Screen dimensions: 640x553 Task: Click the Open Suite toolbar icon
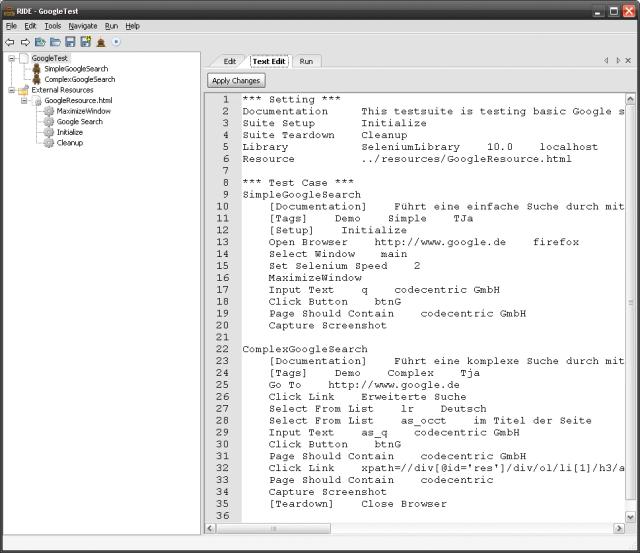click(40, 42)
